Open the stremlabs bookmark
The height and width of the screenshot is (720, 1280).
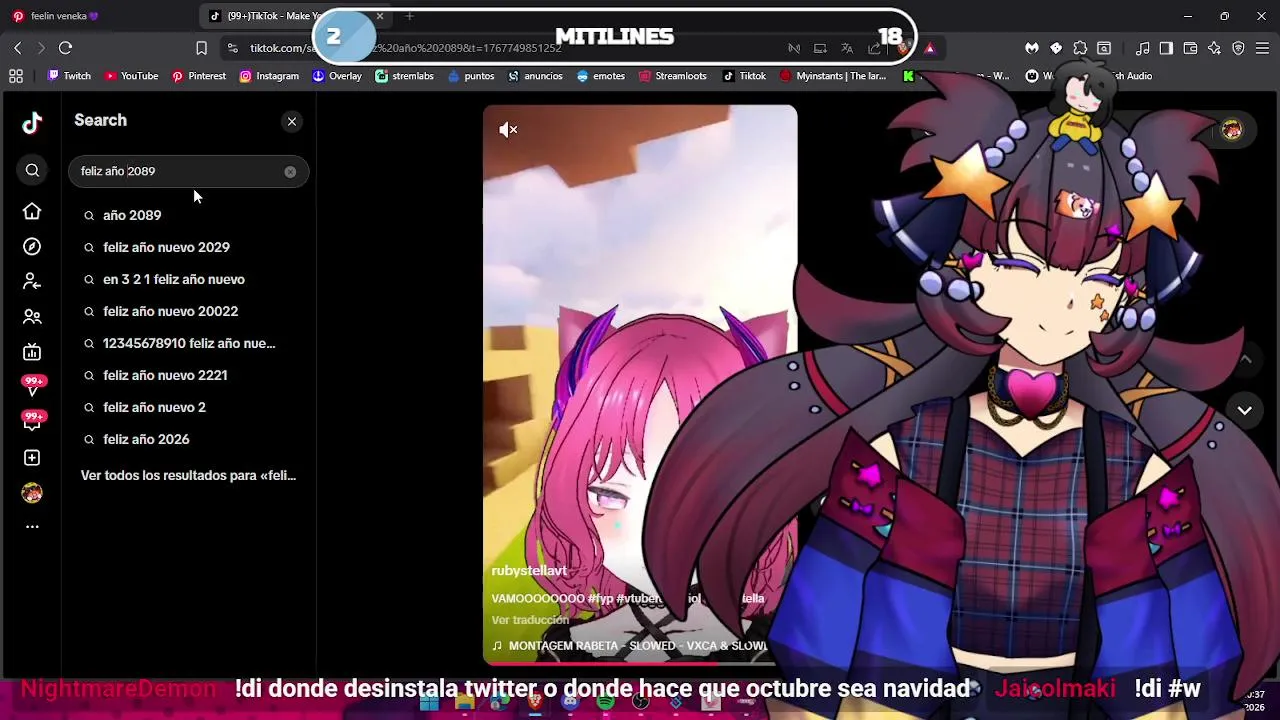click(404, 76)
